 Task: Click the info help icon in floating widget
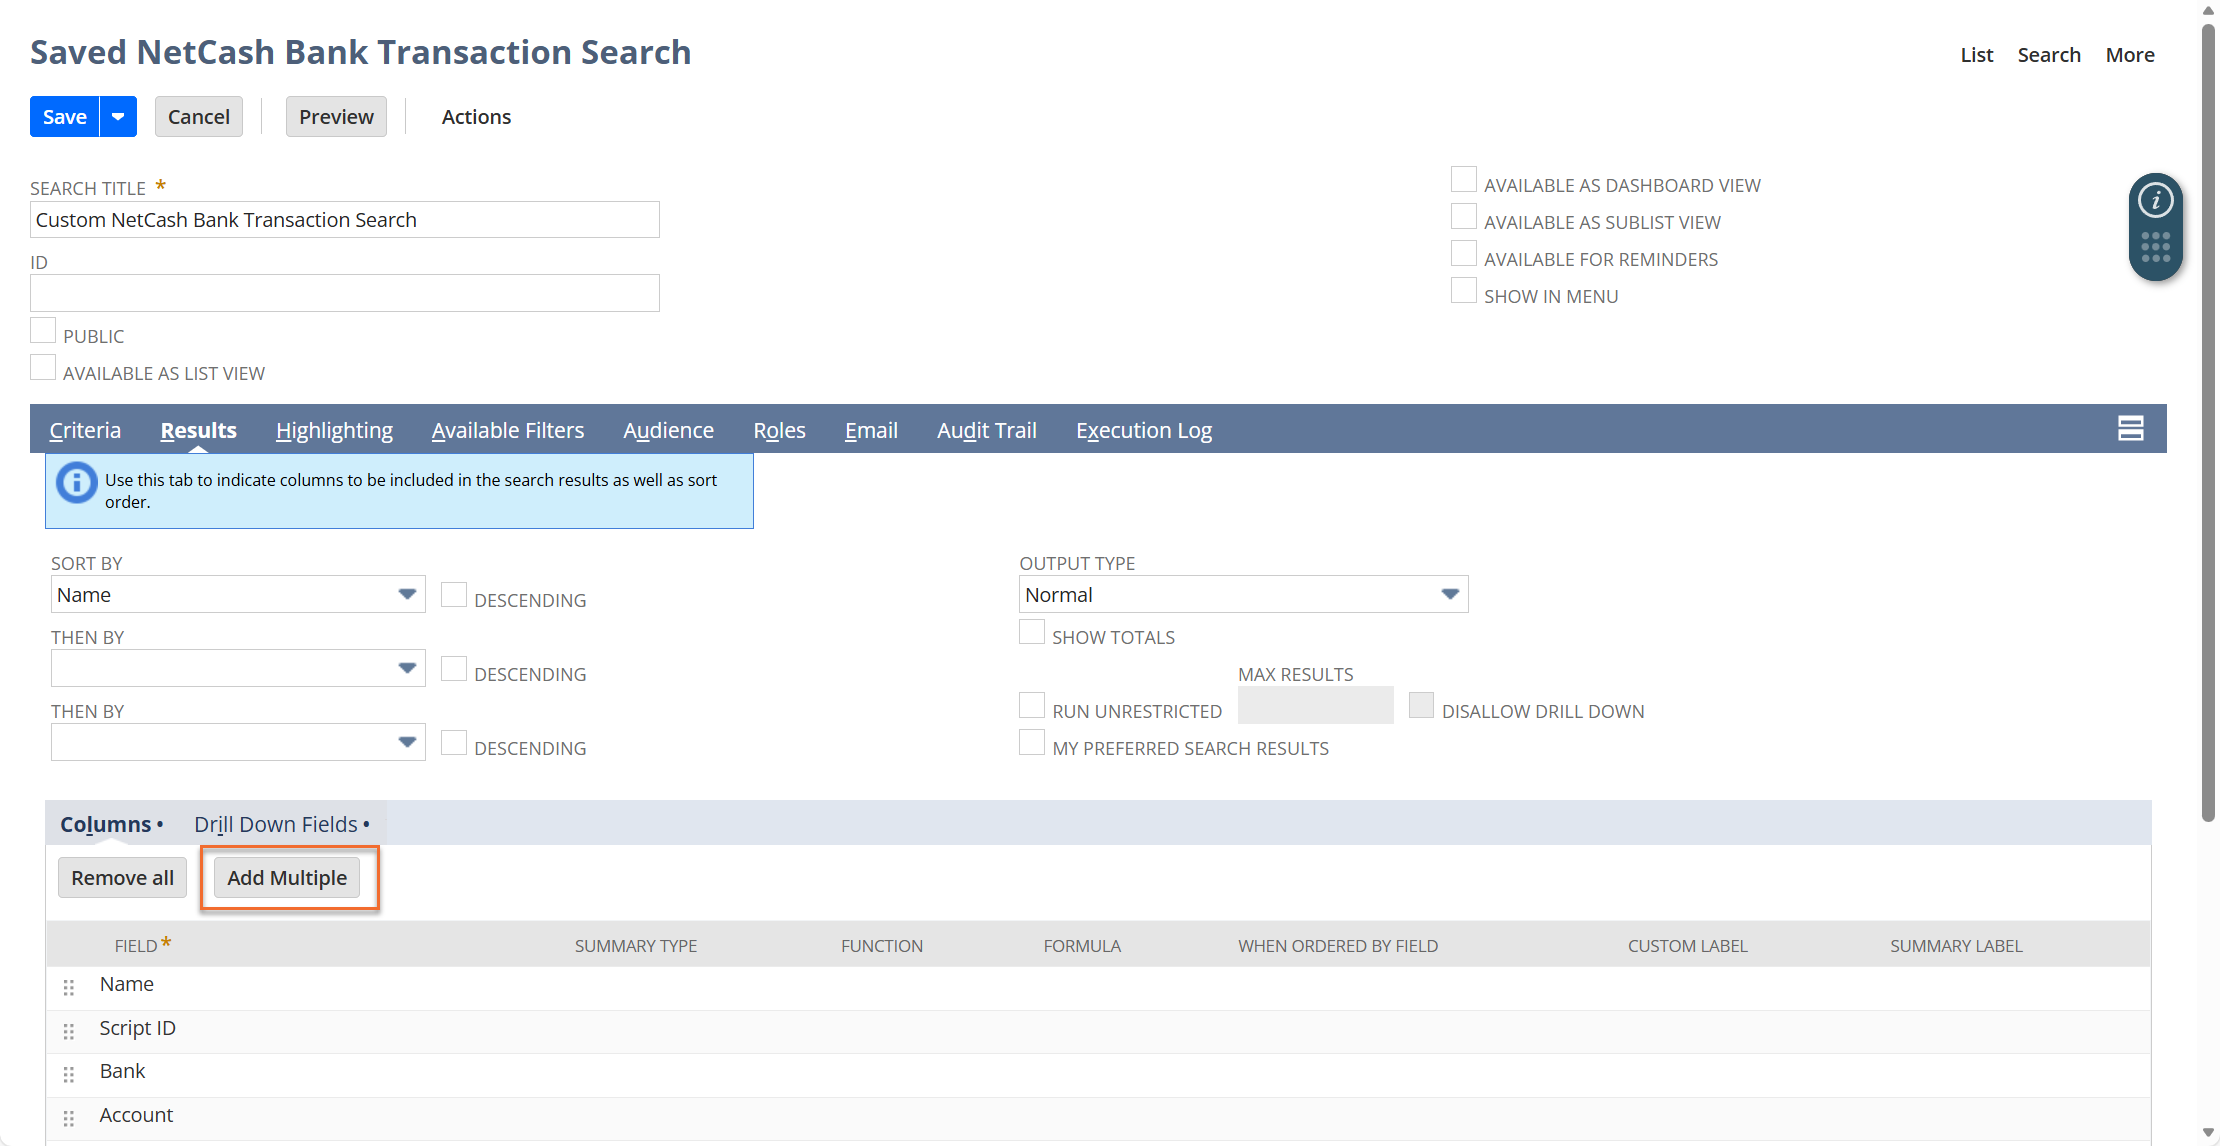[2155, 201]
